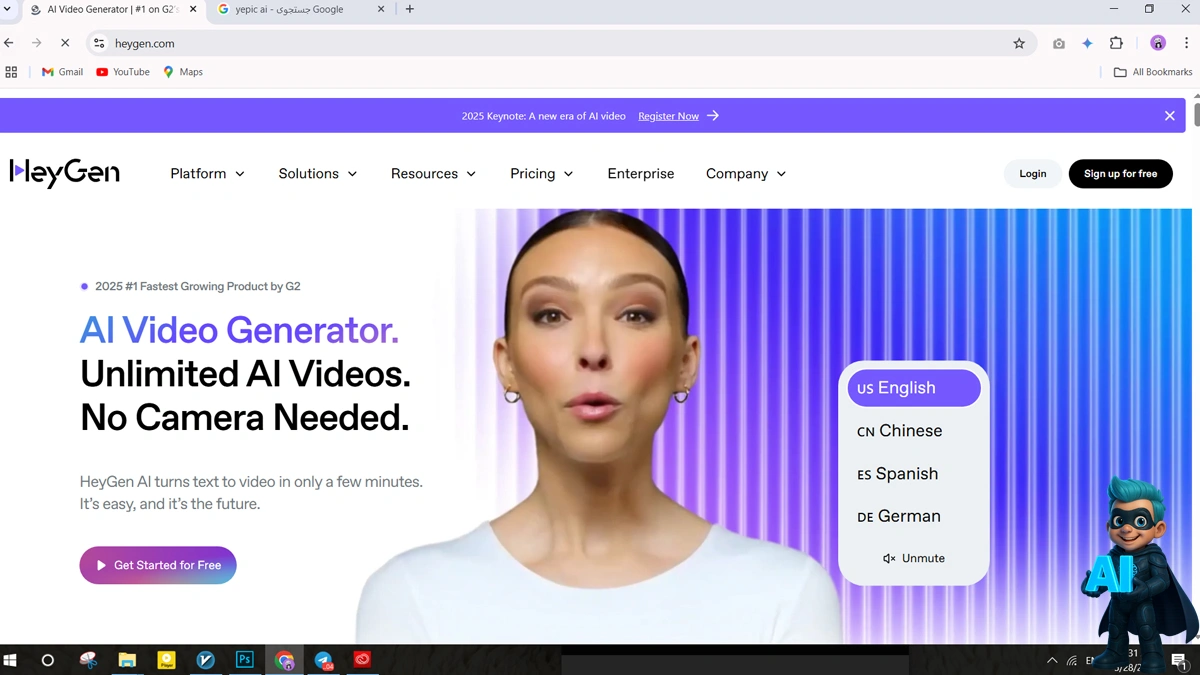Close the 2025 Keynote banner
The image size is (1200, 675).
coord(1170,116)
